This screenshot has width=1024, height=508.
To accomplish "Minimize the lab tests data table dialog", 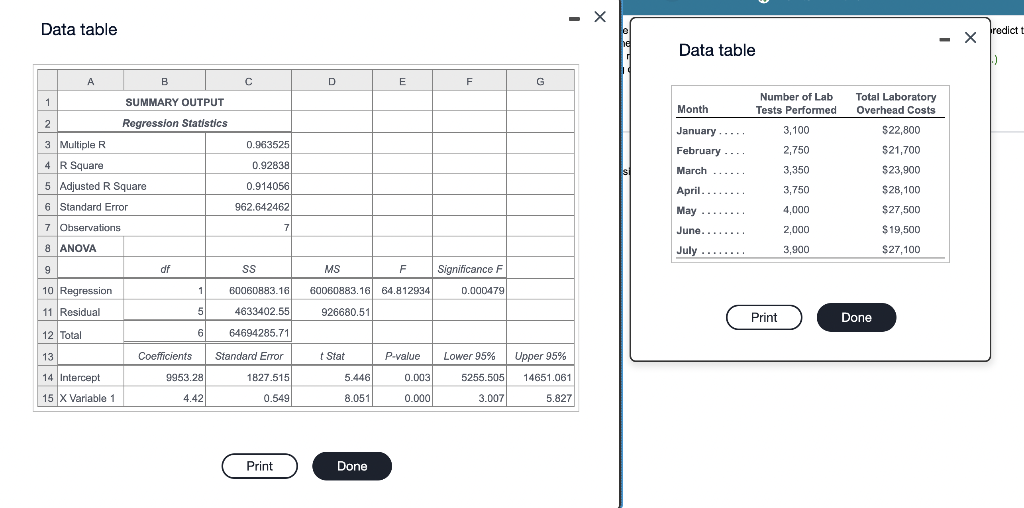I will (x=944, y=39).
